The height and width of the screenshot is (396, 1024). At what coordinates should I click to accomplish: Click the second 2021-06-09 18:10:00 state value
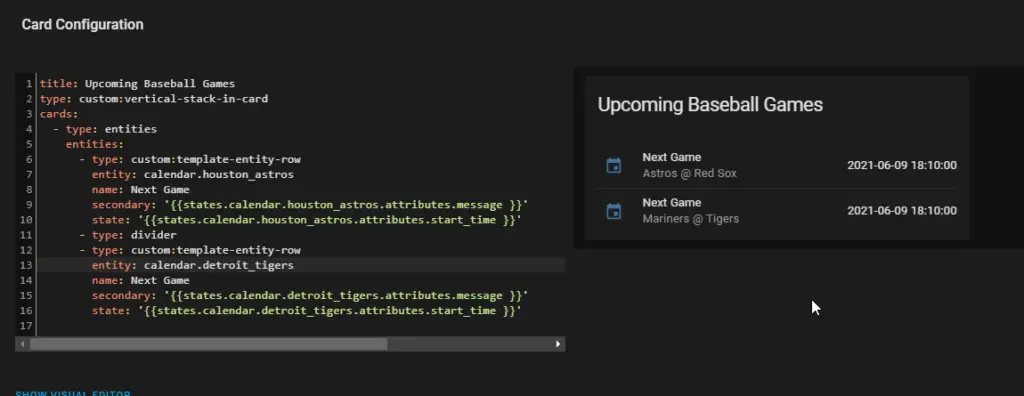(x=902, y=210)
